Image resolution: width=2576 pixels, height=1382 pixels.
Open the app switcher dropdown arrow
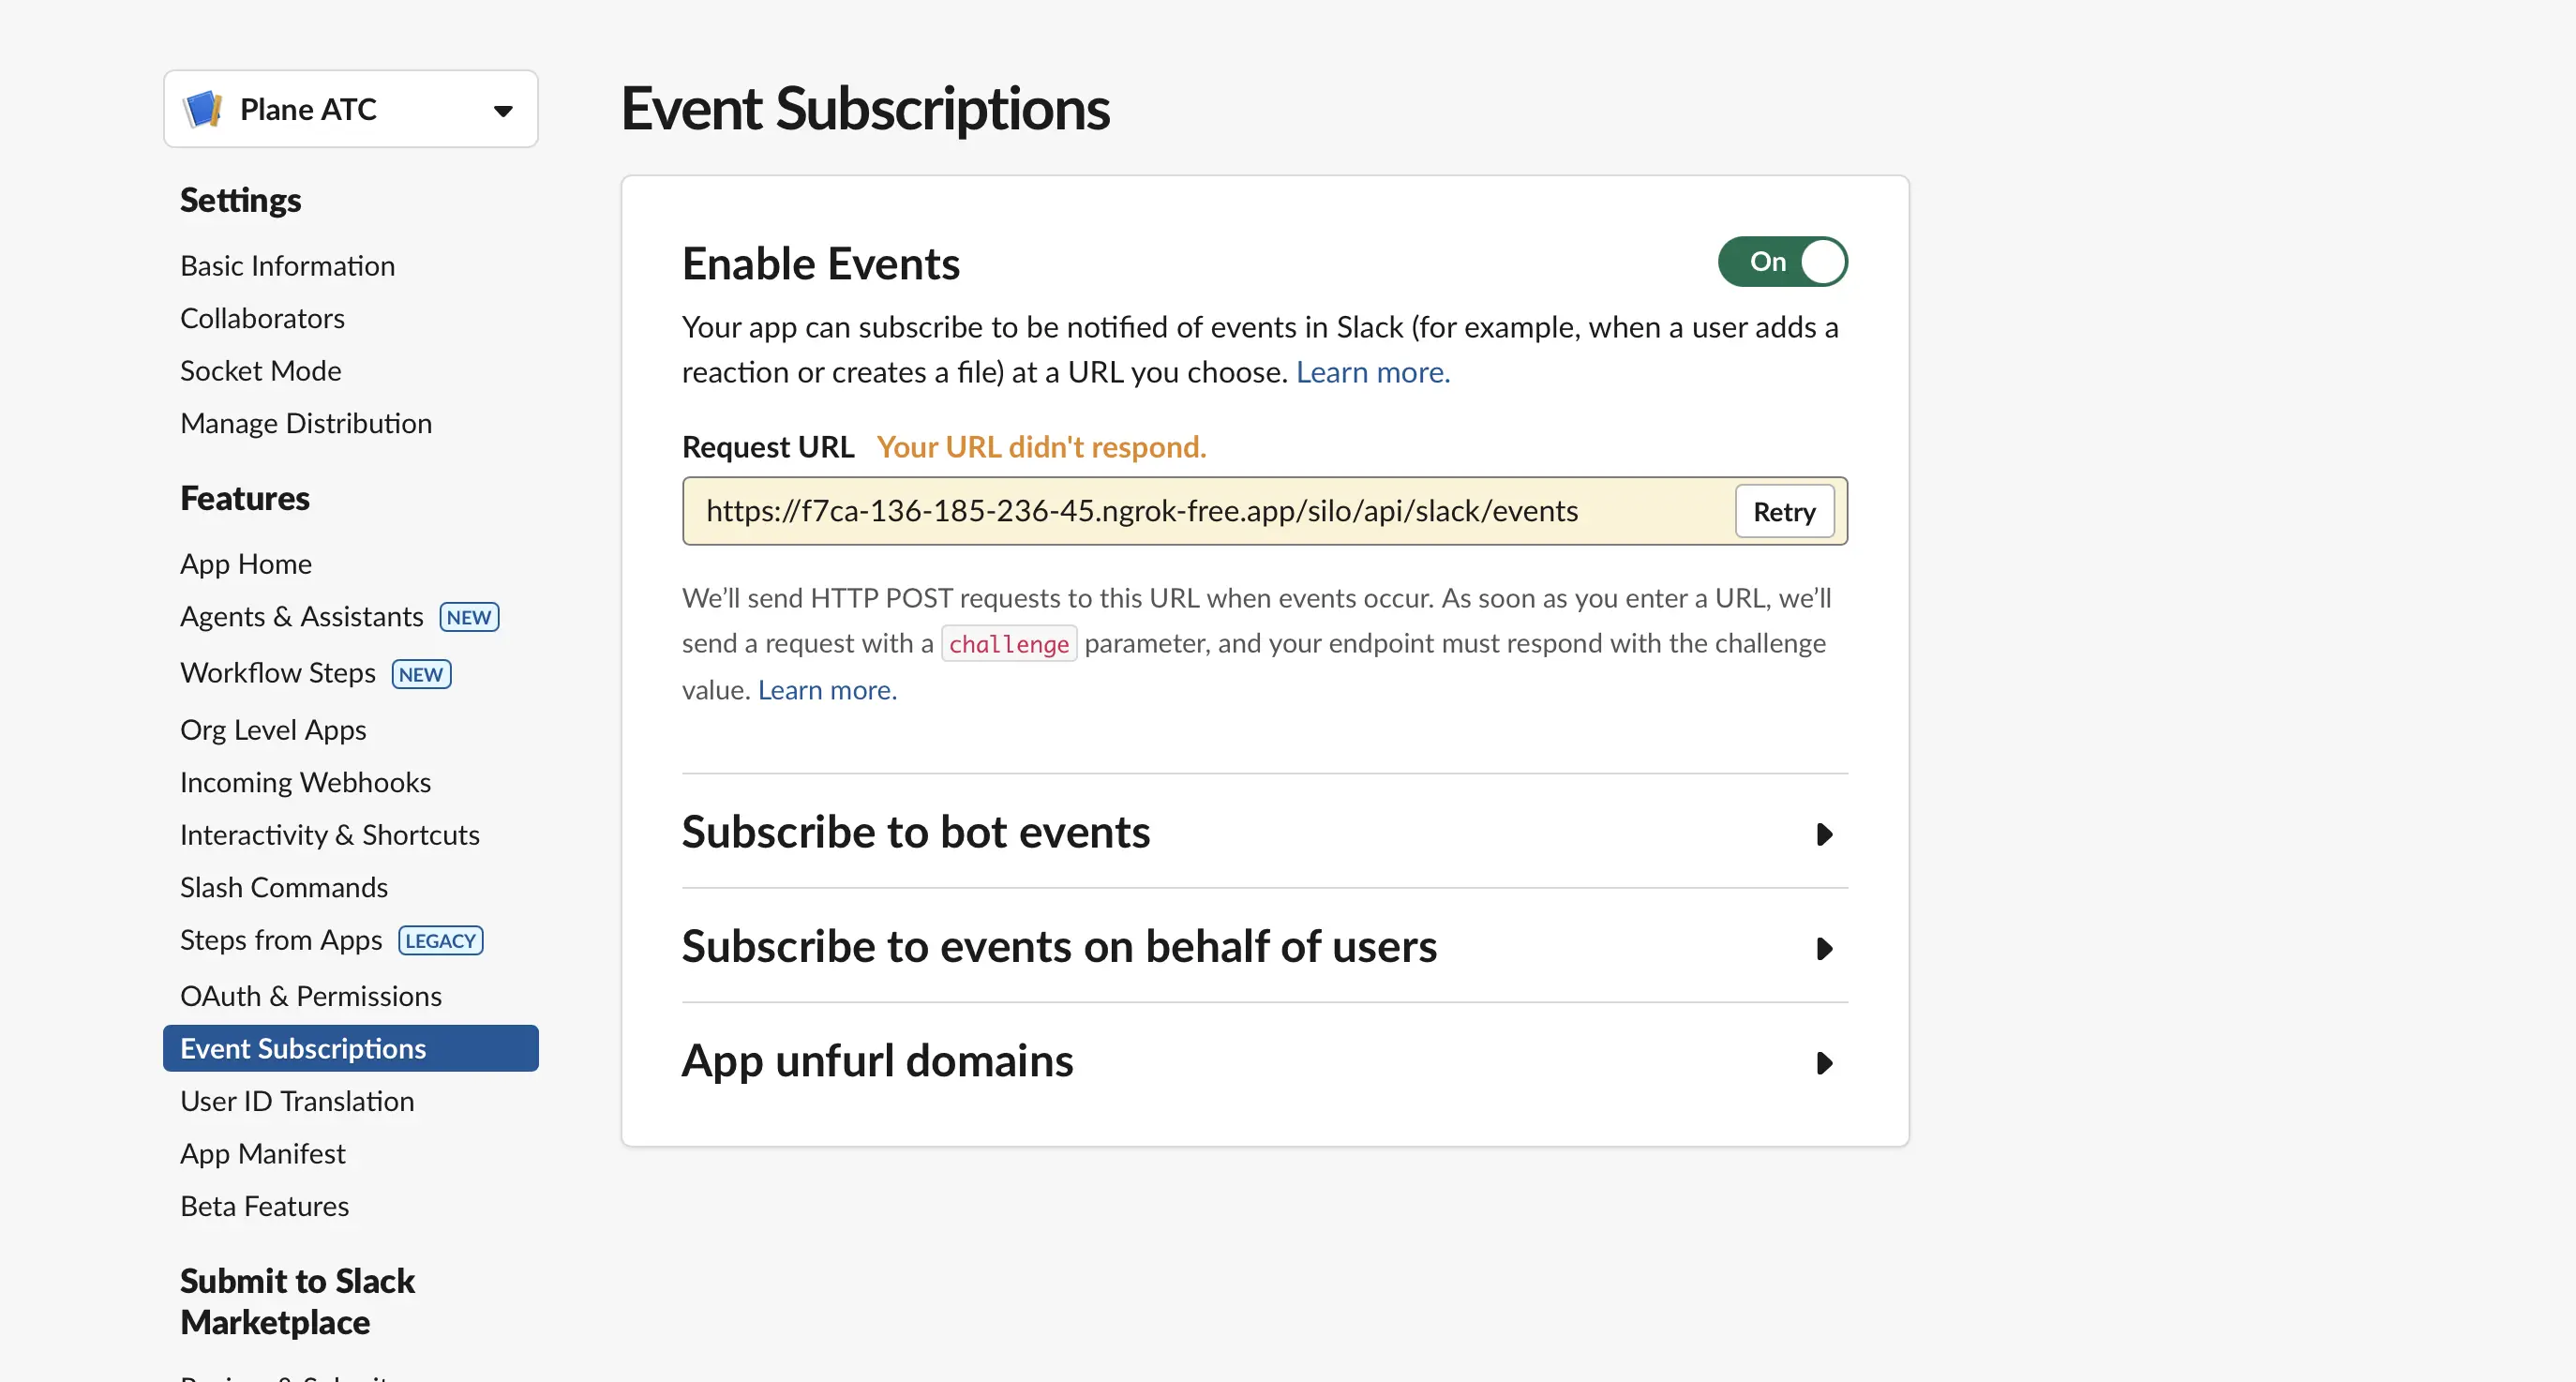tap(503, 110)
